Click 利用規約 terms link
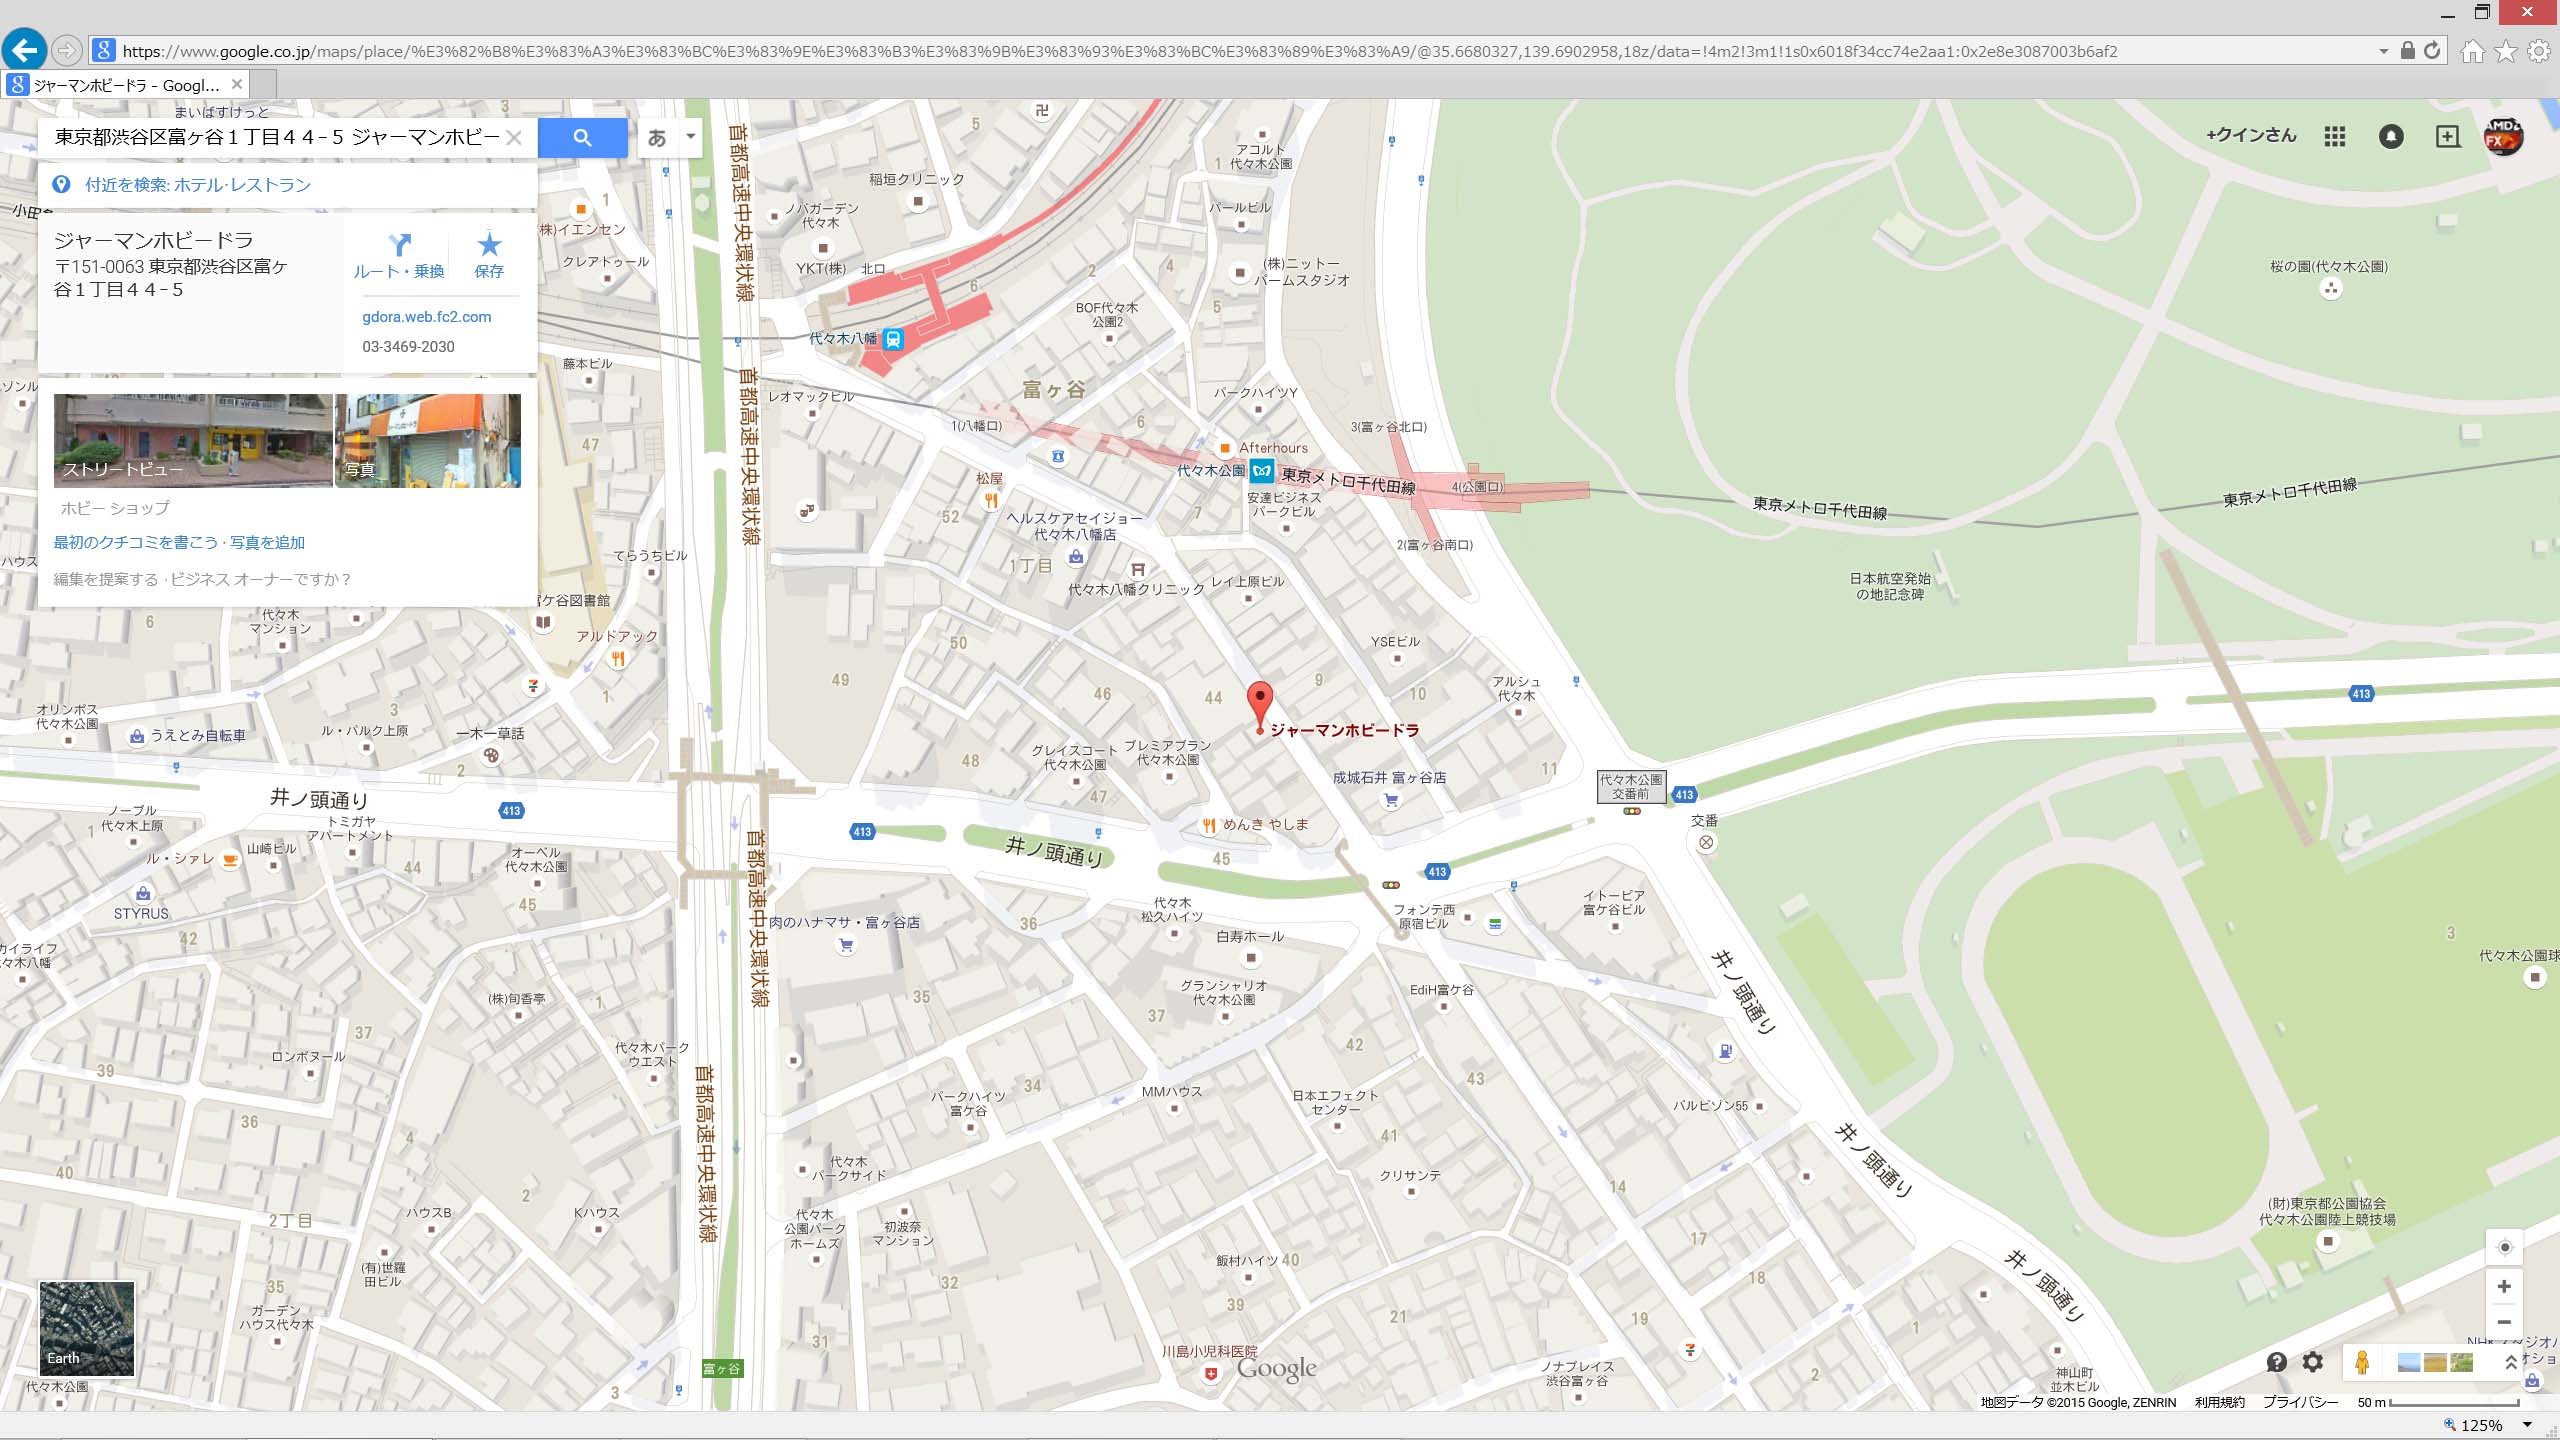2560x1440 pixels. (x=2219, y=1403)
